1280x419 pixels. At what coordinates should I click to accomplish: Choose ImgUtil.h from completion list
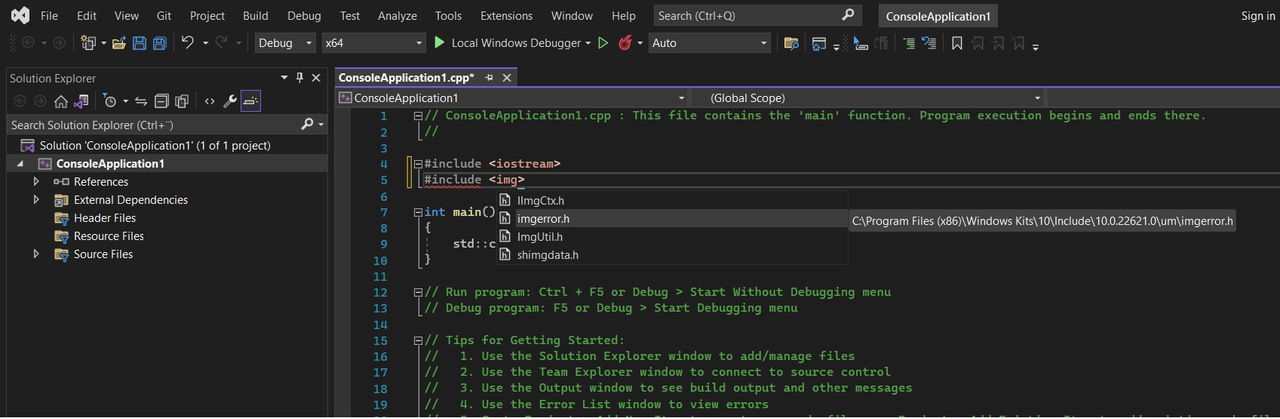pyautogui.click(x=673, y=237)
